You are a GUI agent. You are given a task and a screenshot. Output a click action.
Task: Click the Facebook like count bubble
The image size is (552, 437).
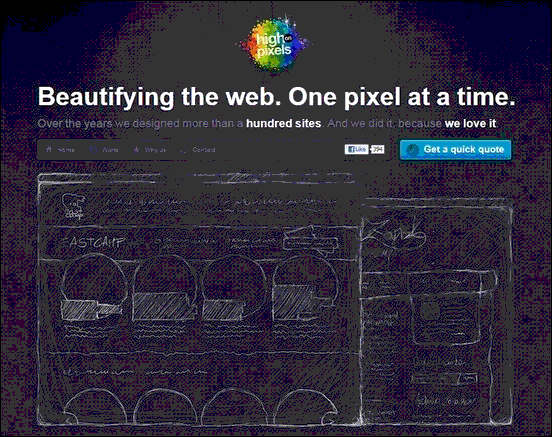point(377,149)
